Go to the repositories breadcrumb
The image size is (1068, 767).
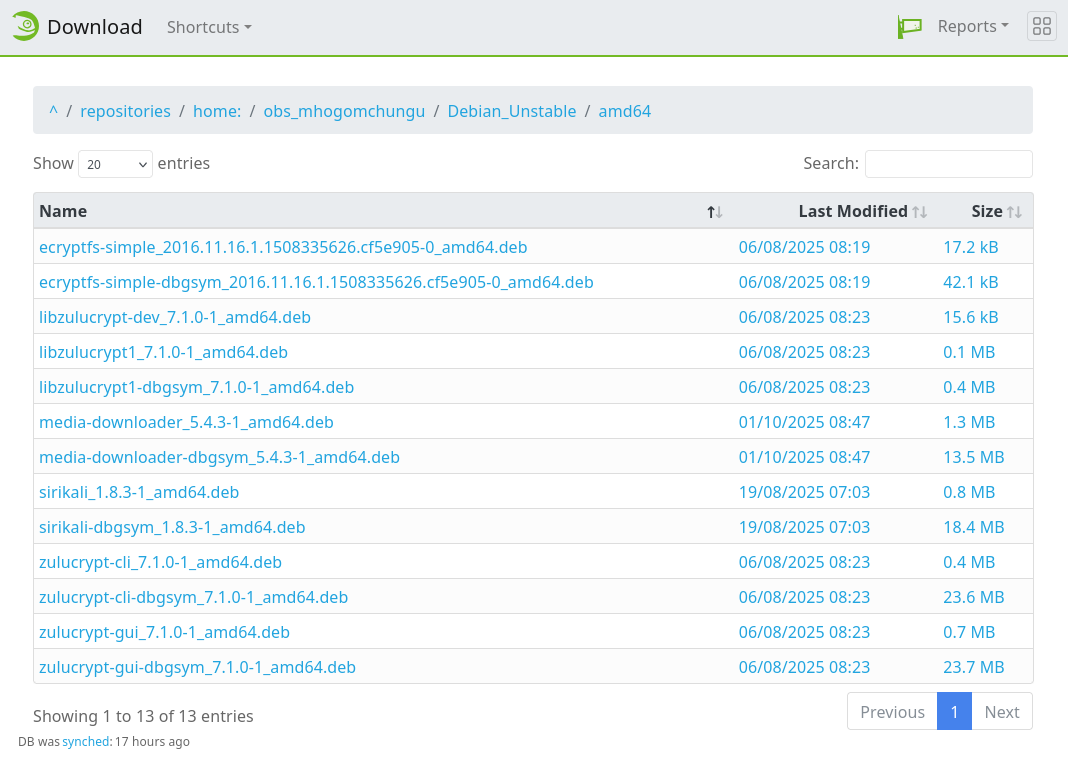click(x=125, y=111)
